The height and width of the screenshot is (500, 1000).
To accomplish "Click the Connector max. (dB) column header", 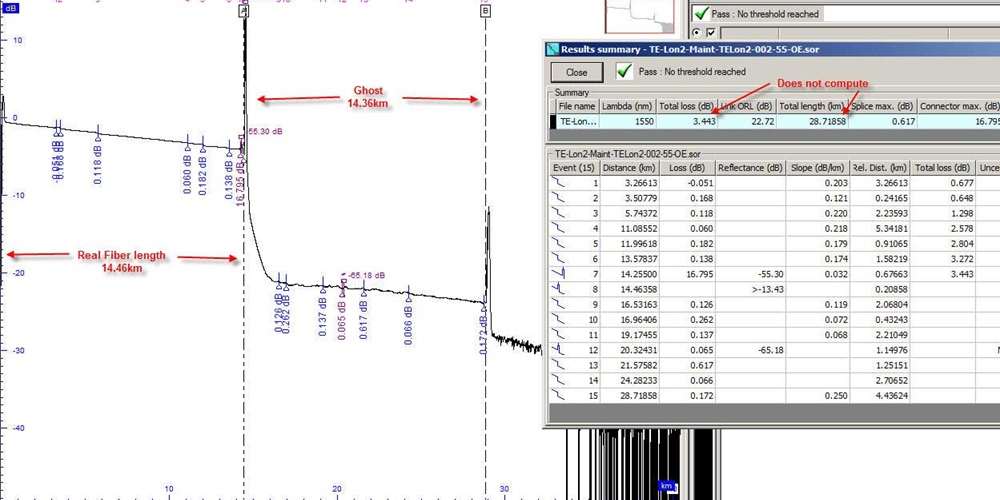I will [959, 106].
